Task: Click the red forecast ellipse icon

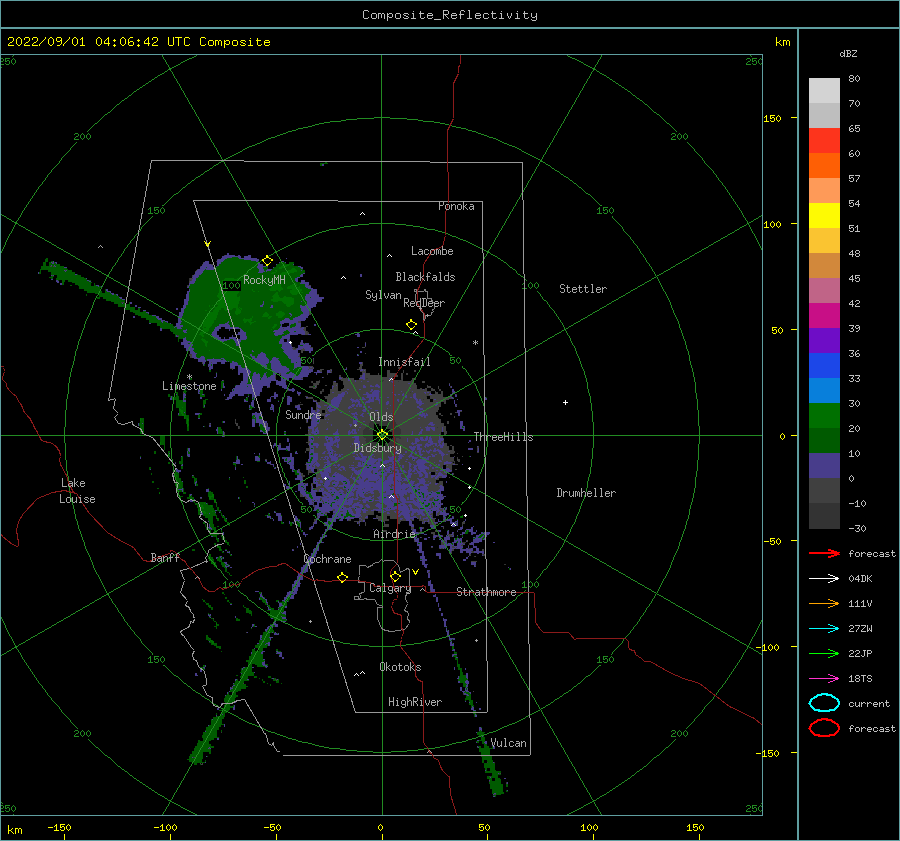Action: (824, 728)
